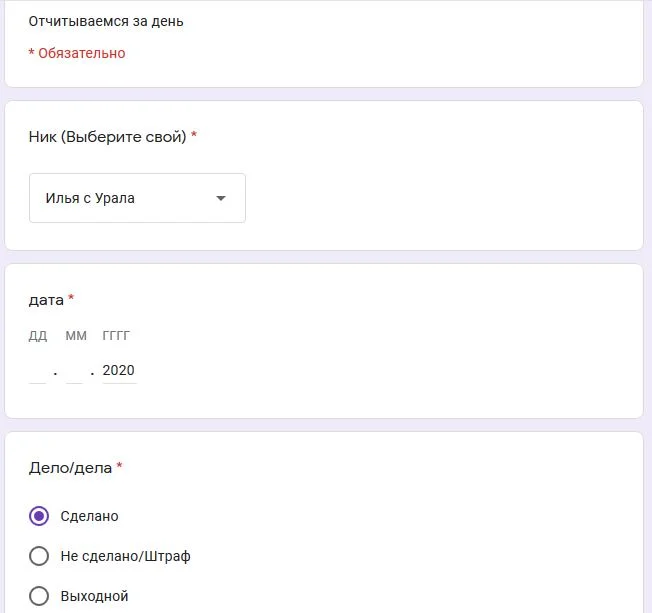Click the year field showing 2020
This screenshot has width=652, height=613.
click(x=118, y=371)
